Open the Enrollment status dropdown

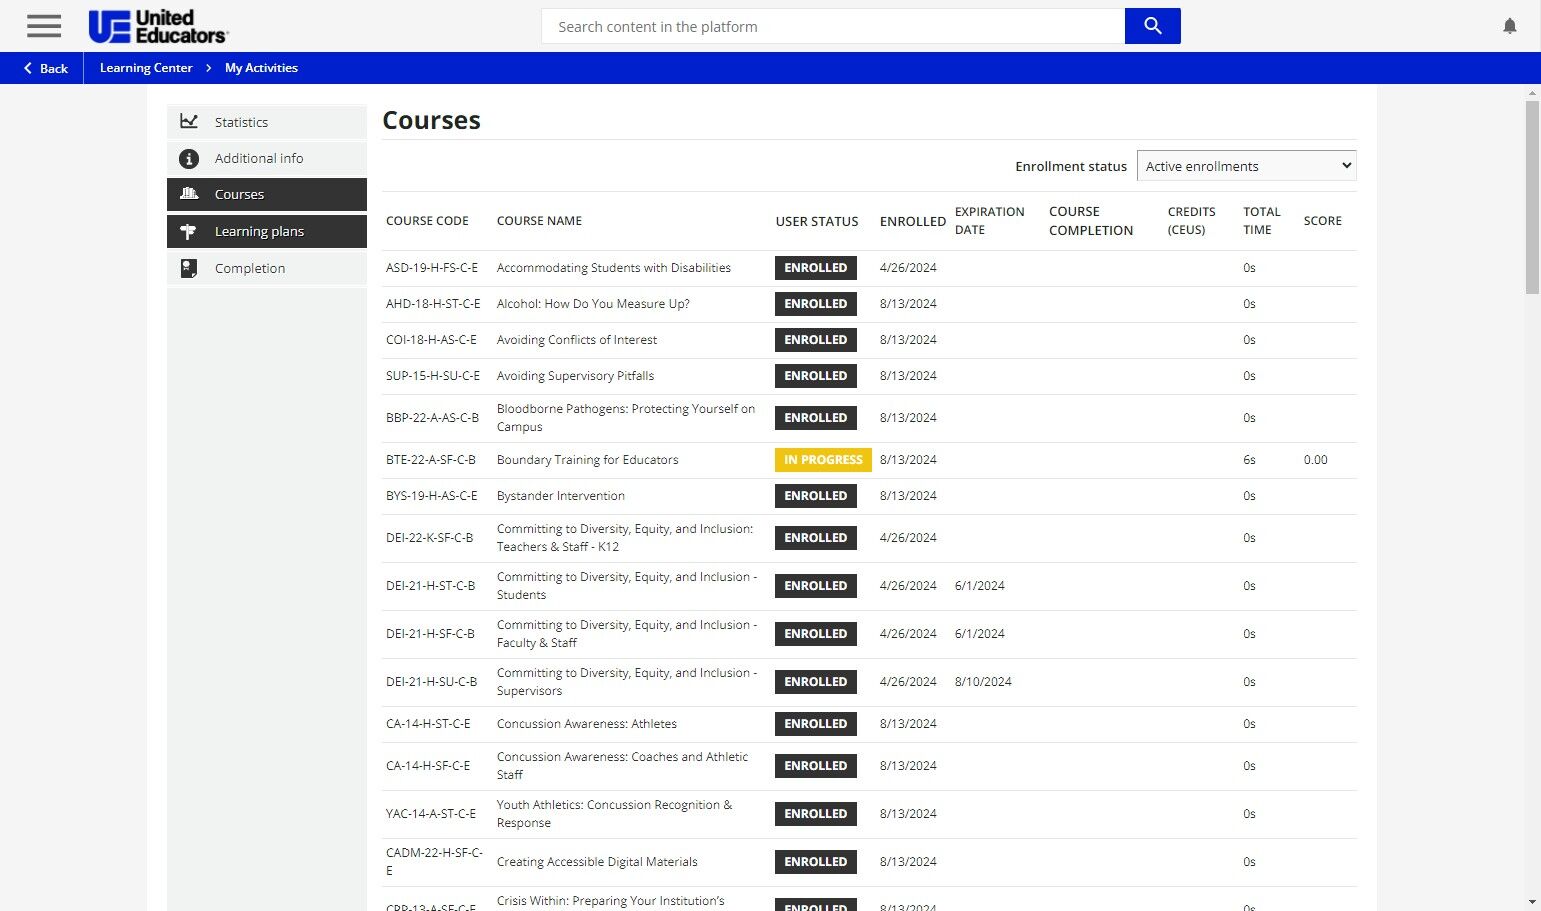click(x=1246, y=166)
